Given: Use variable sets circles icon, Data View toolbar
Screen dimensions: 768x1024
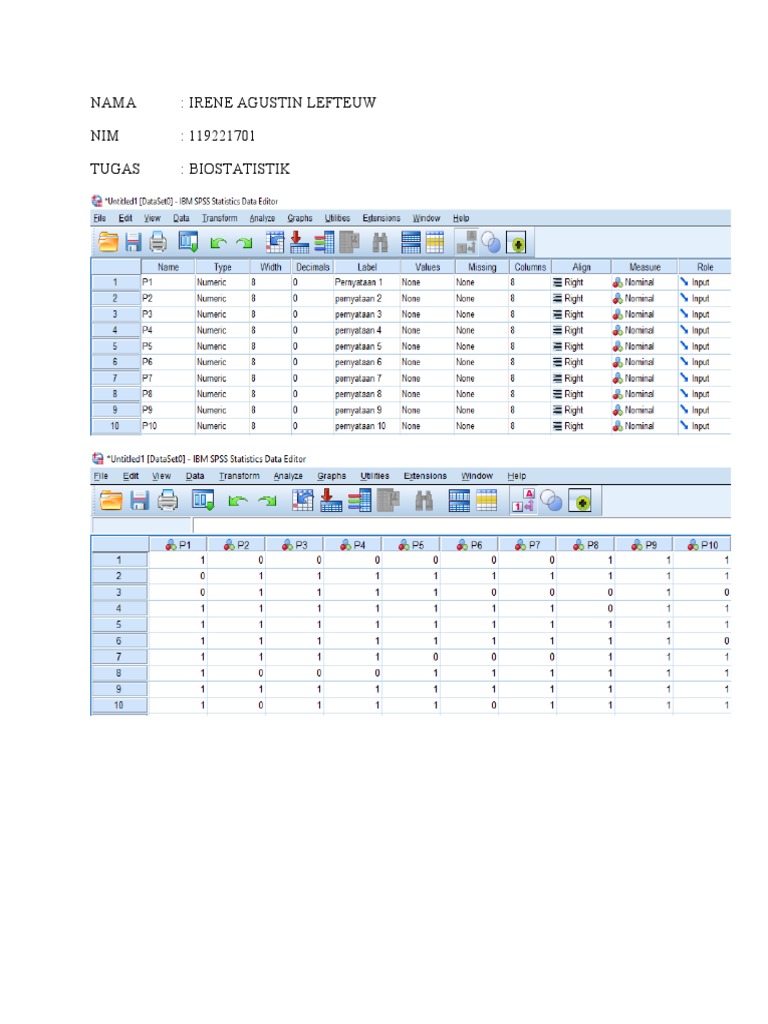Looking at the screenshot, I should [x=552, y=502].
